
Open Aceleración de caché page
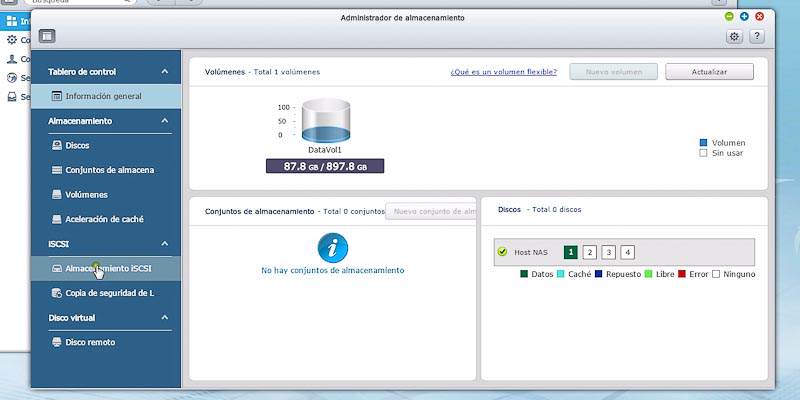106,219
